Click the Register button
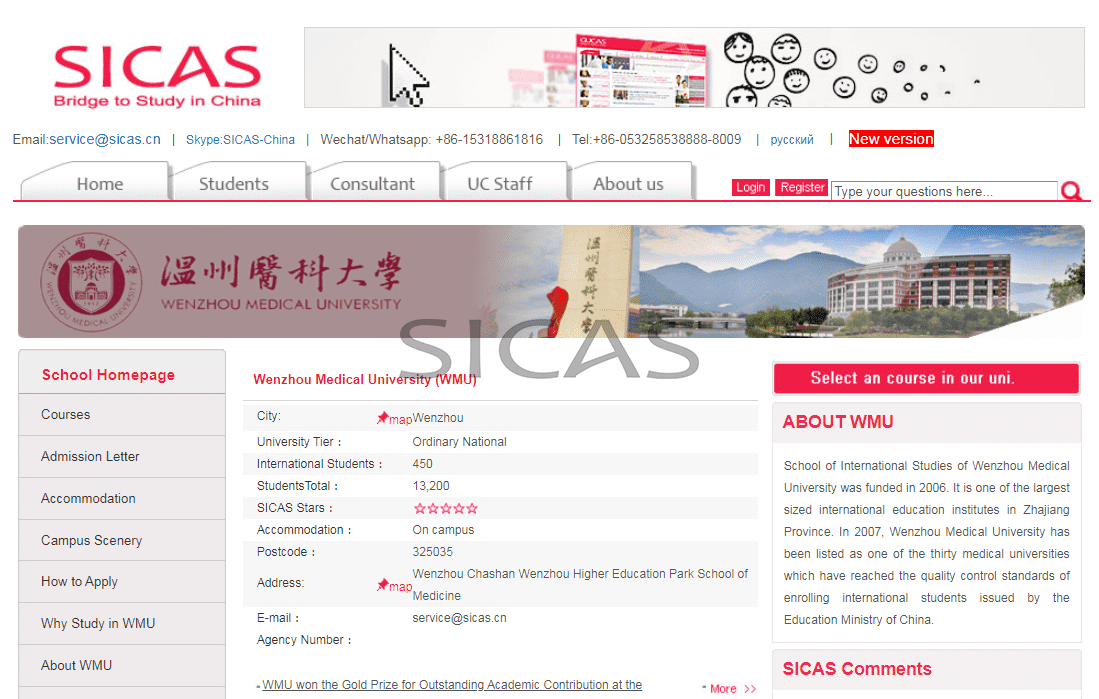This screenshot has height=699, width=1099. pyautogui.click(x=803, y=187)
